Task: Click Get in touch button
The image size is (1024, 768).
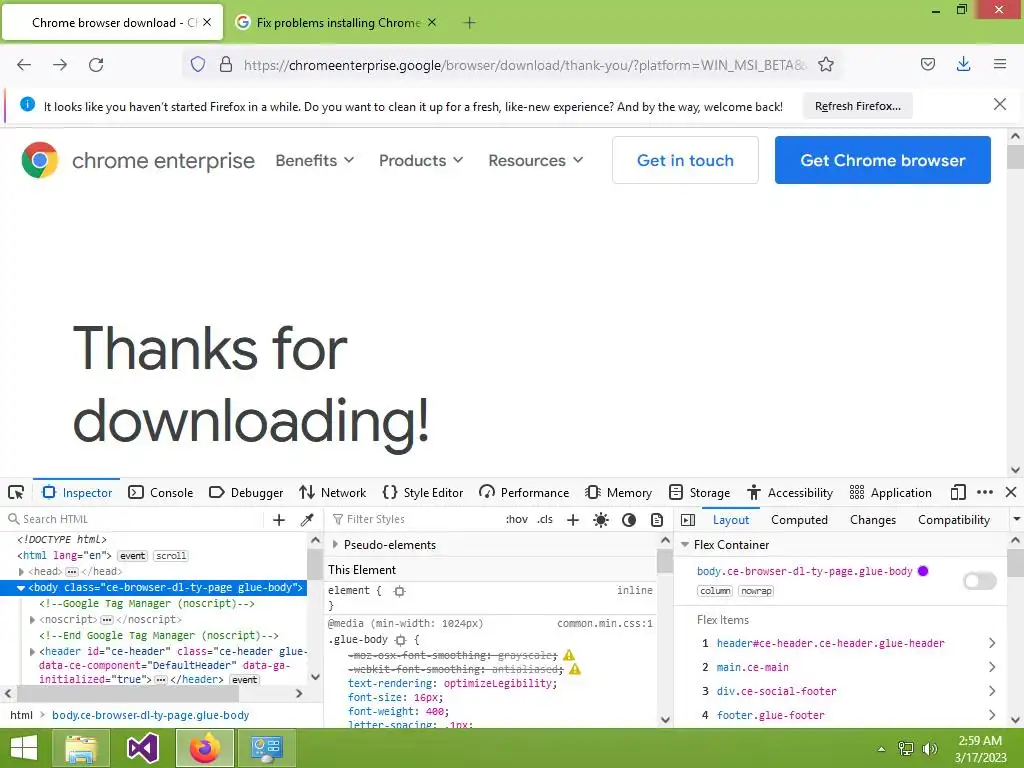Action: pos(685,160)
